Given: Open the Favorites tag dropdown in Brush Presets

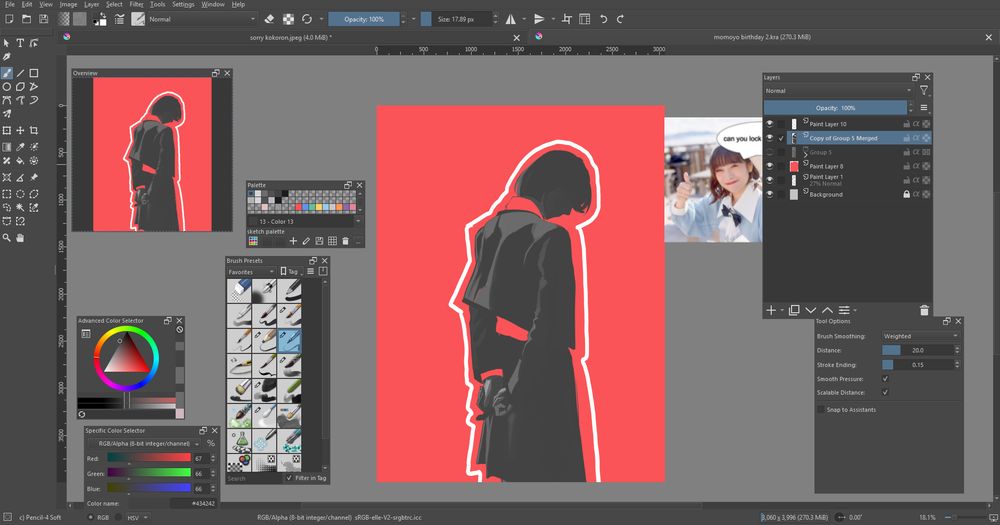Looking at the screenshot, I should coord(251,271).
